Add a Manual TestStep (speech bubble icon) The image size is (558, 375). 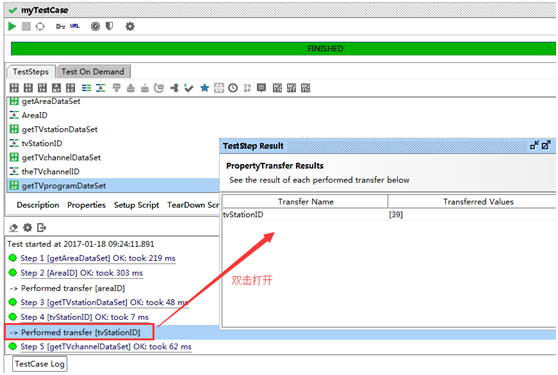click(x=261, y=88)
